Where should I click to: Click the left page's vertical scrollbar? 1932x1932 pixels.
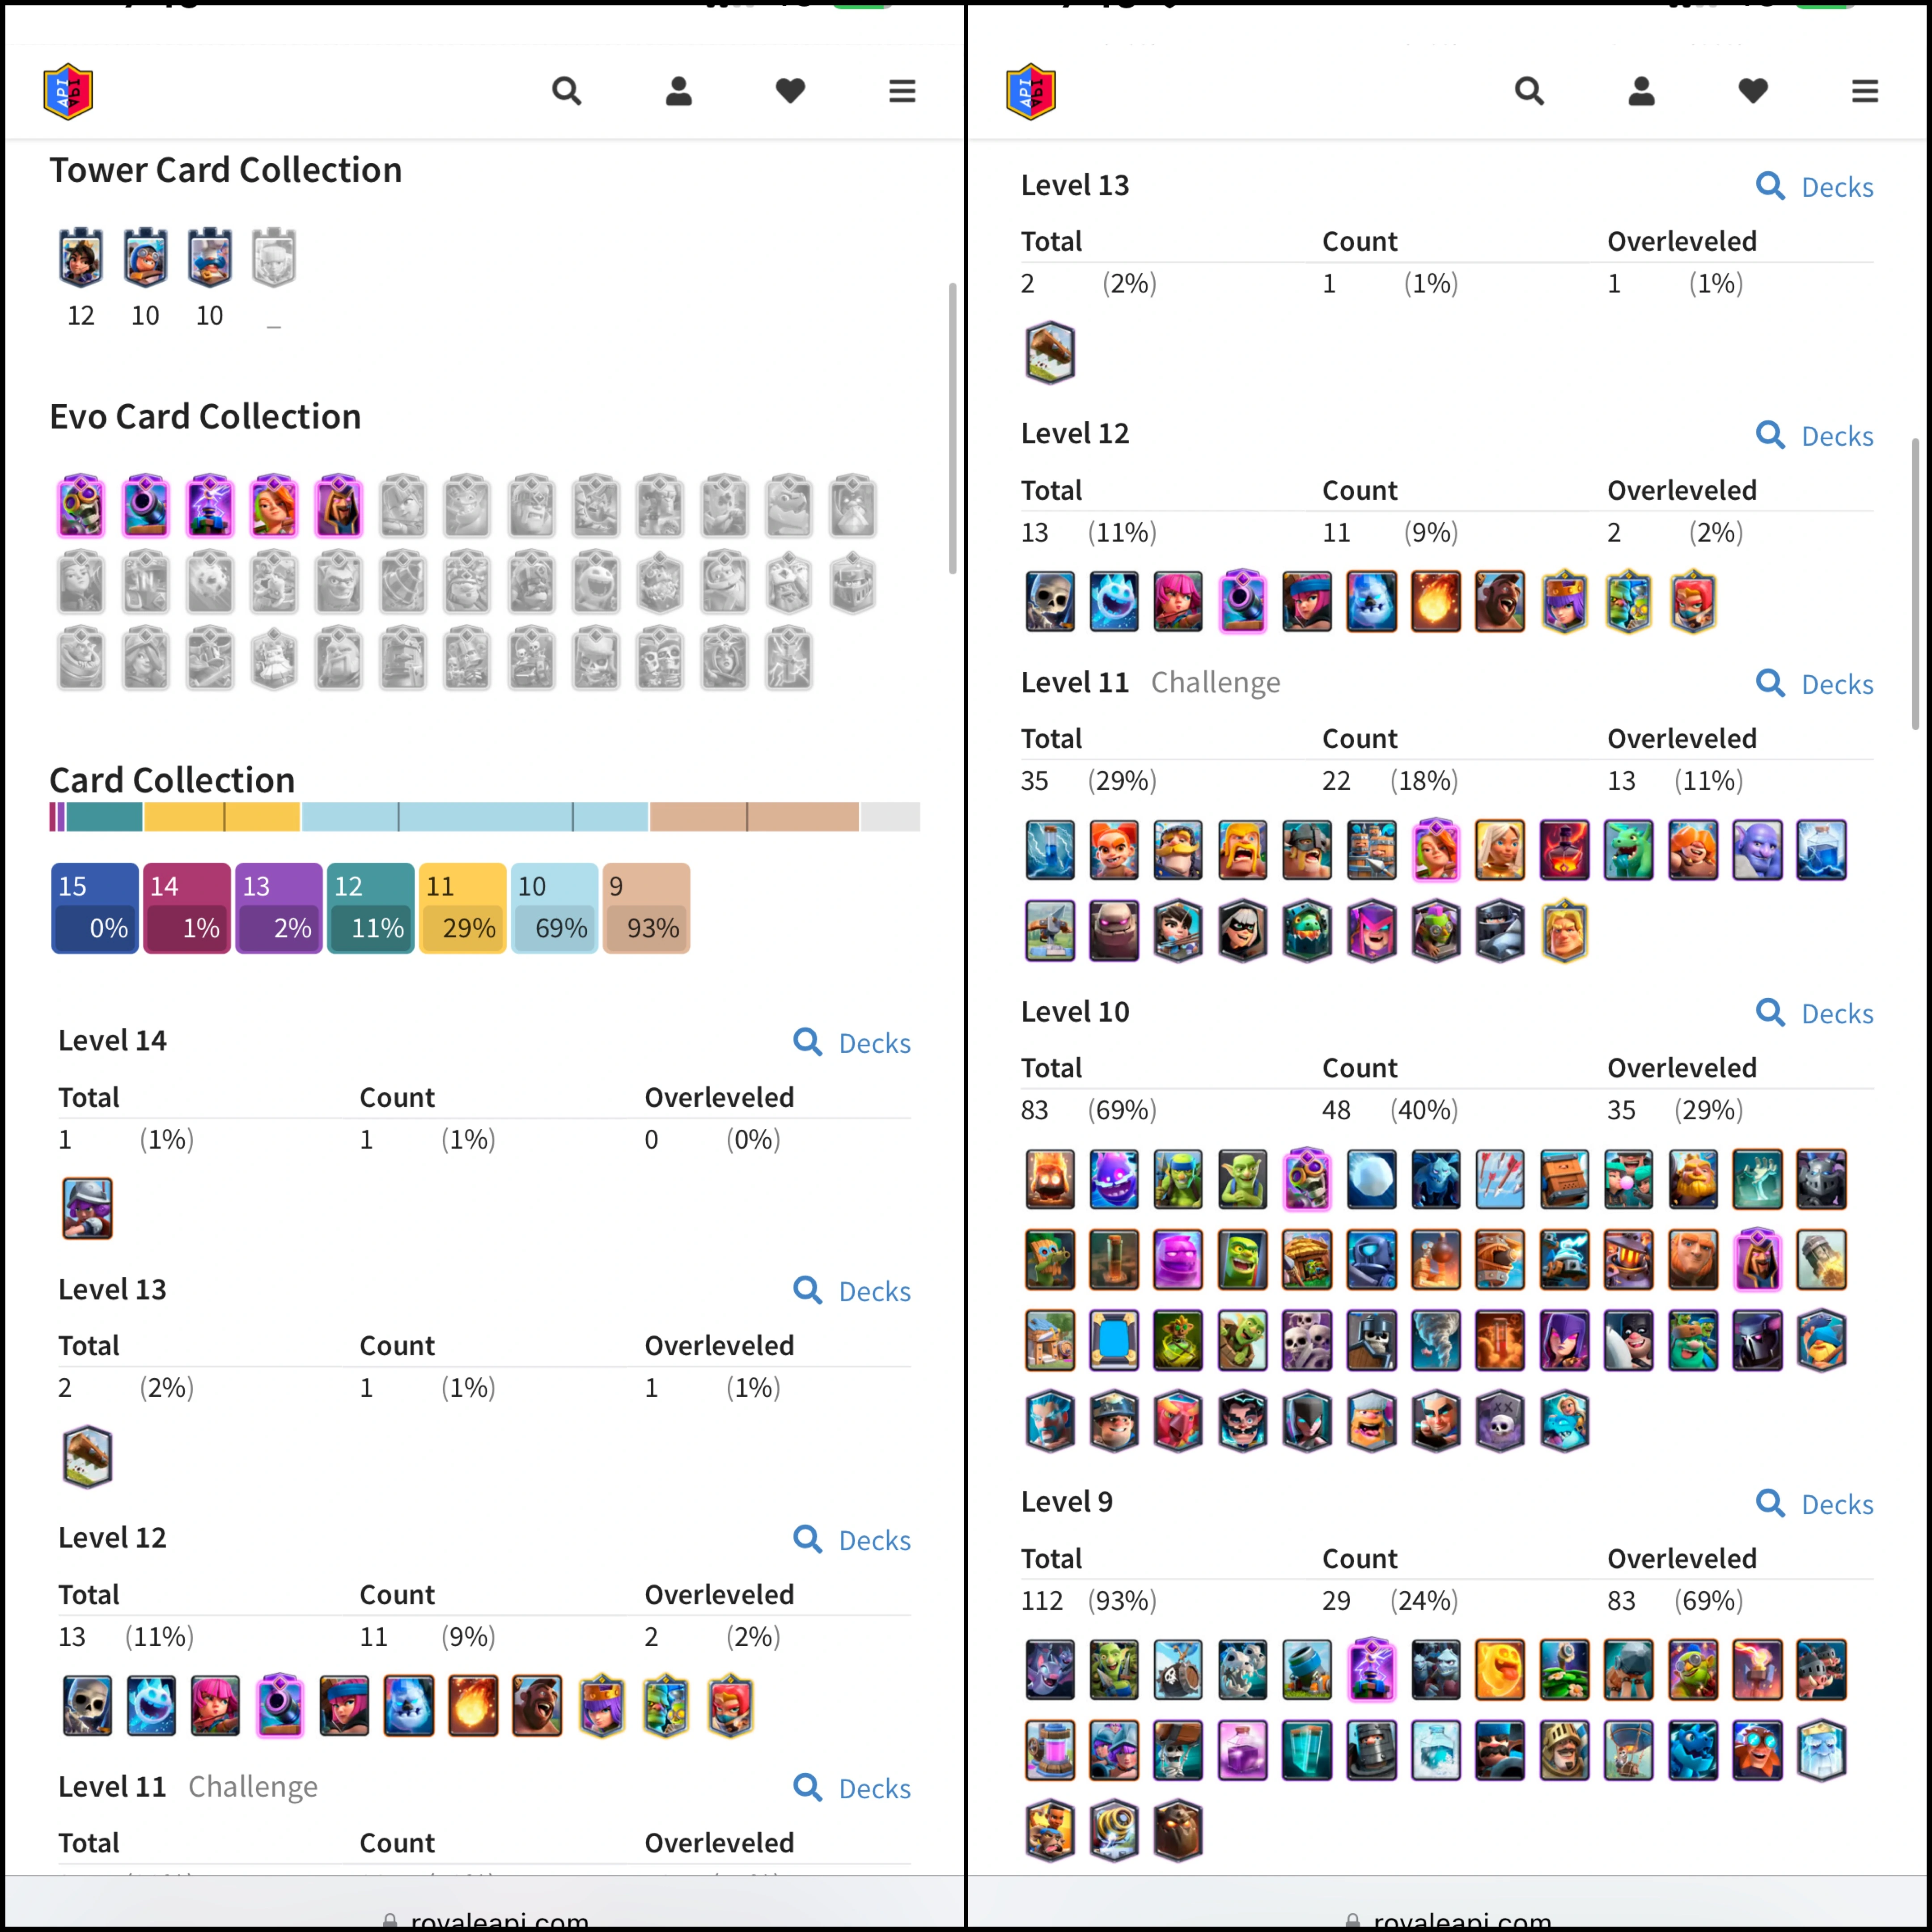pos(952,428)
